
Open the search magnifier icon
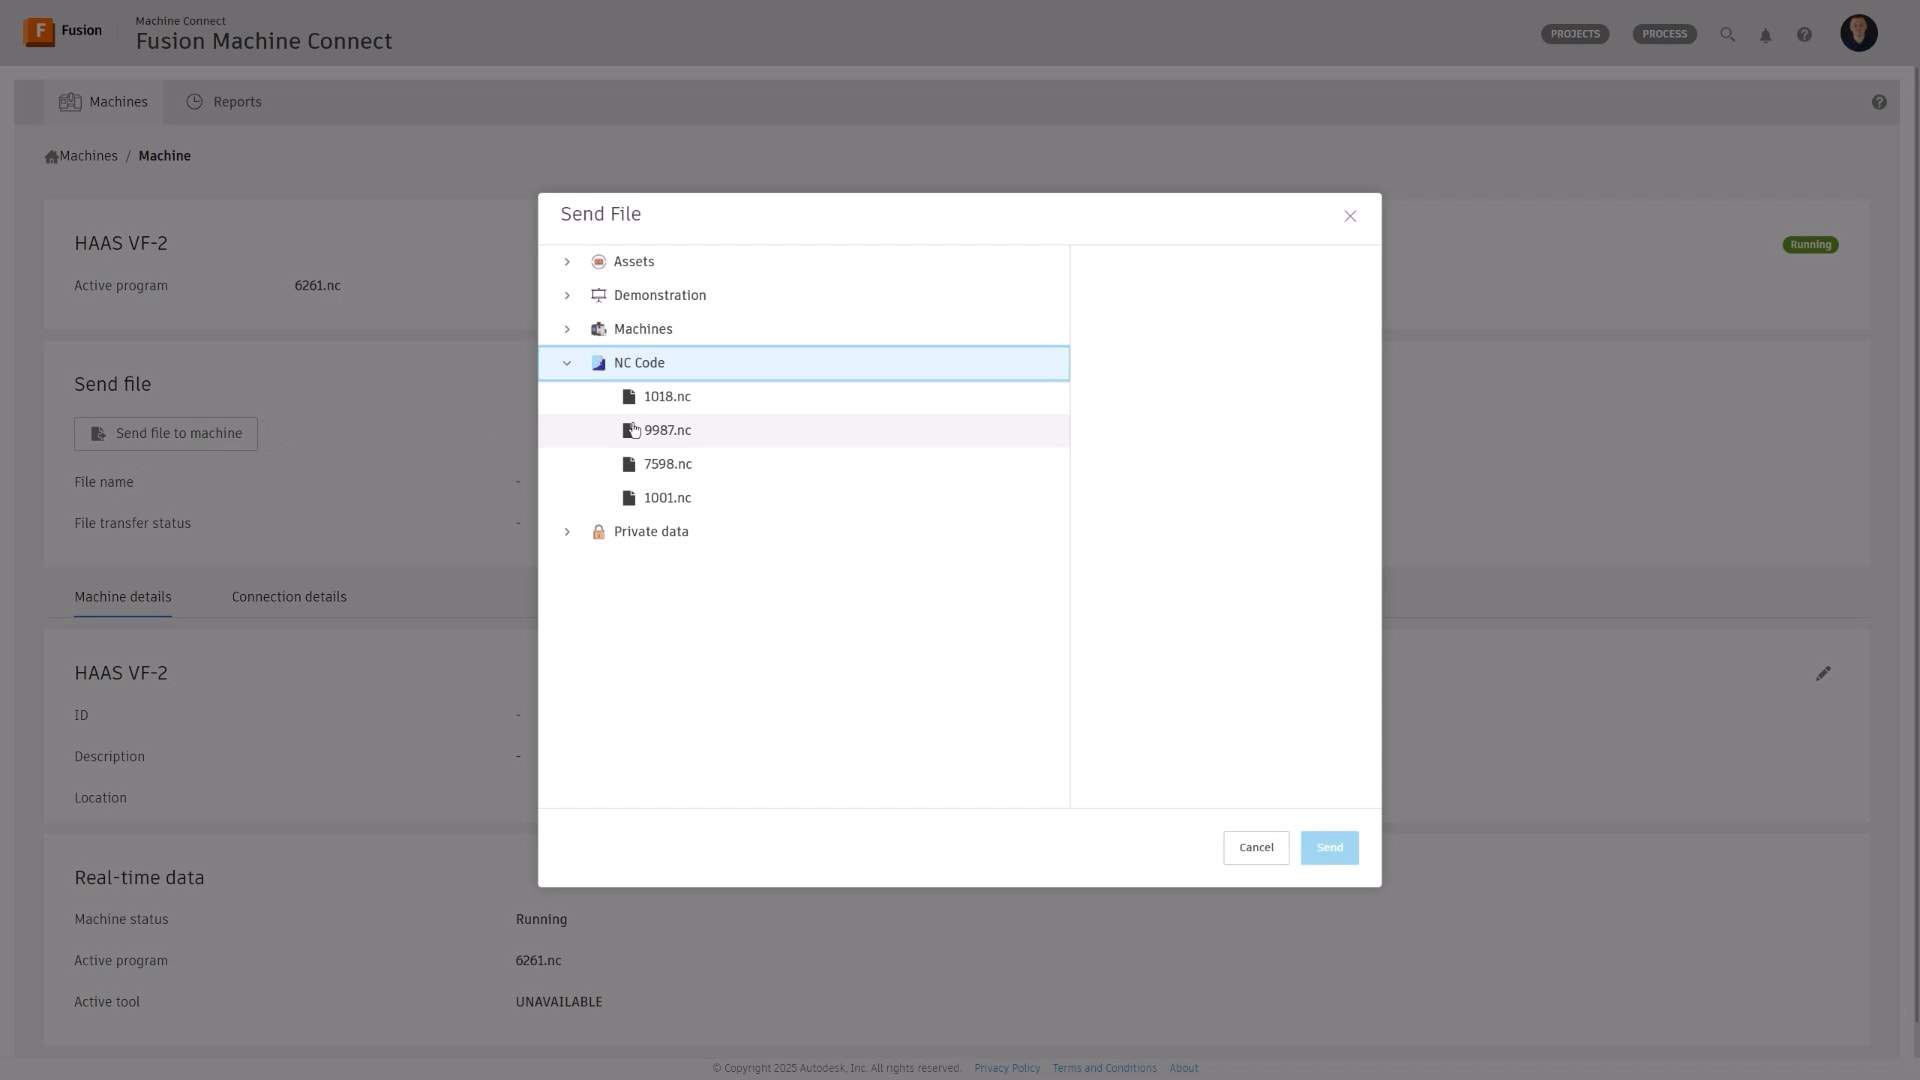click(x=1727, y=34)
